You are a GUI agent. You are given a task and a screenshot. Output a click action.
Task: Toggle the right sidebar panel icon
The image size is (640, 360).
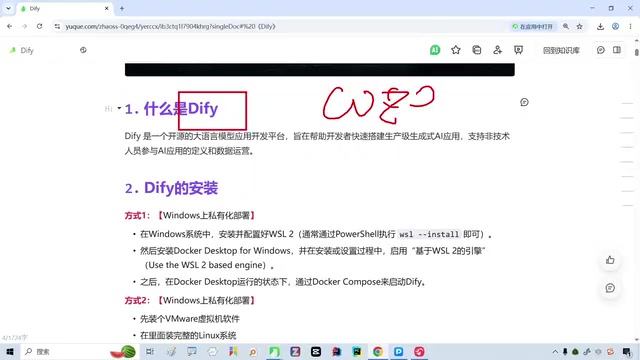[x=617, y=50]
